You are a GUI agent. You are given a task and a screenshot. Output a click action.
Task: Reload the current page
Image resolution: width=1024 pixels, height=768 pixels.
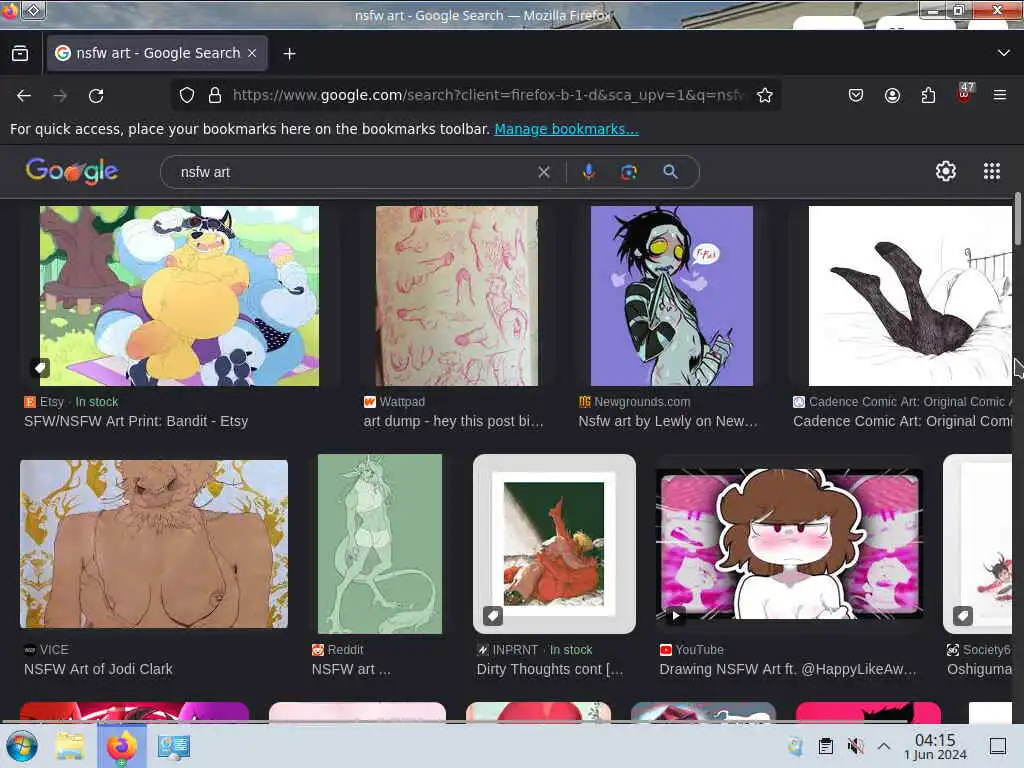pos(96,96)
